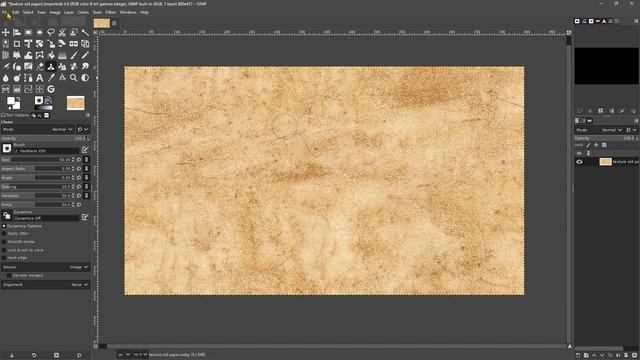The image size is (640, 360).
Task: Open tool options Mode dropdown
Action: [38, 129]
